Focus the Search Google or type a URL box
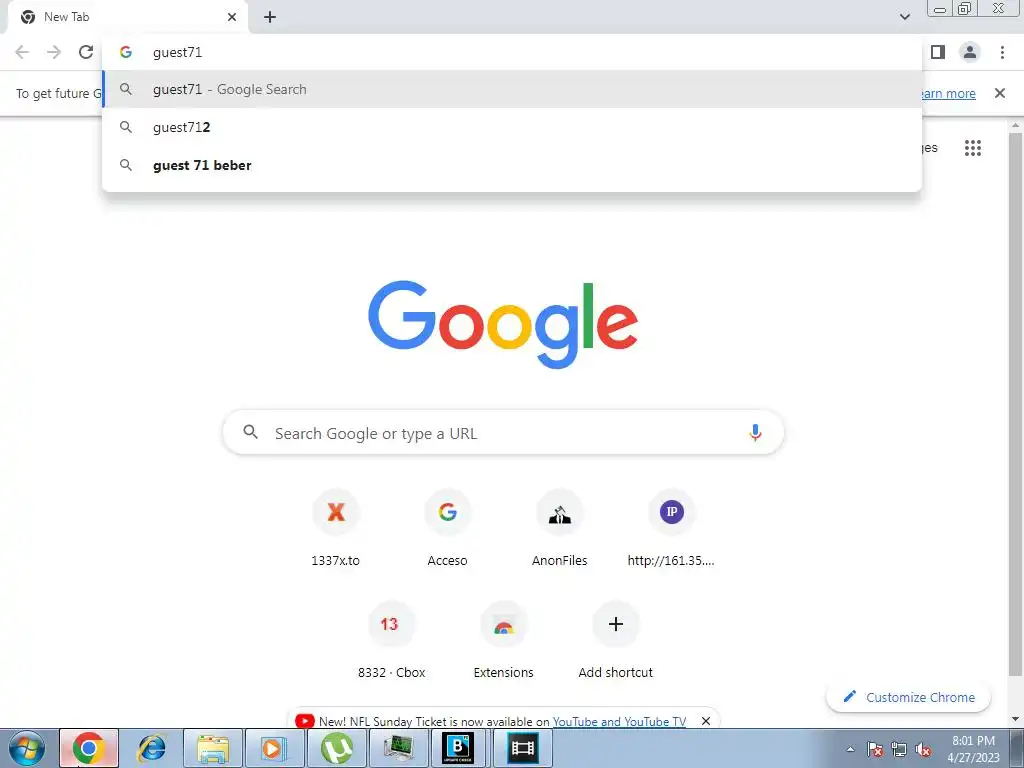 point(503,433)
